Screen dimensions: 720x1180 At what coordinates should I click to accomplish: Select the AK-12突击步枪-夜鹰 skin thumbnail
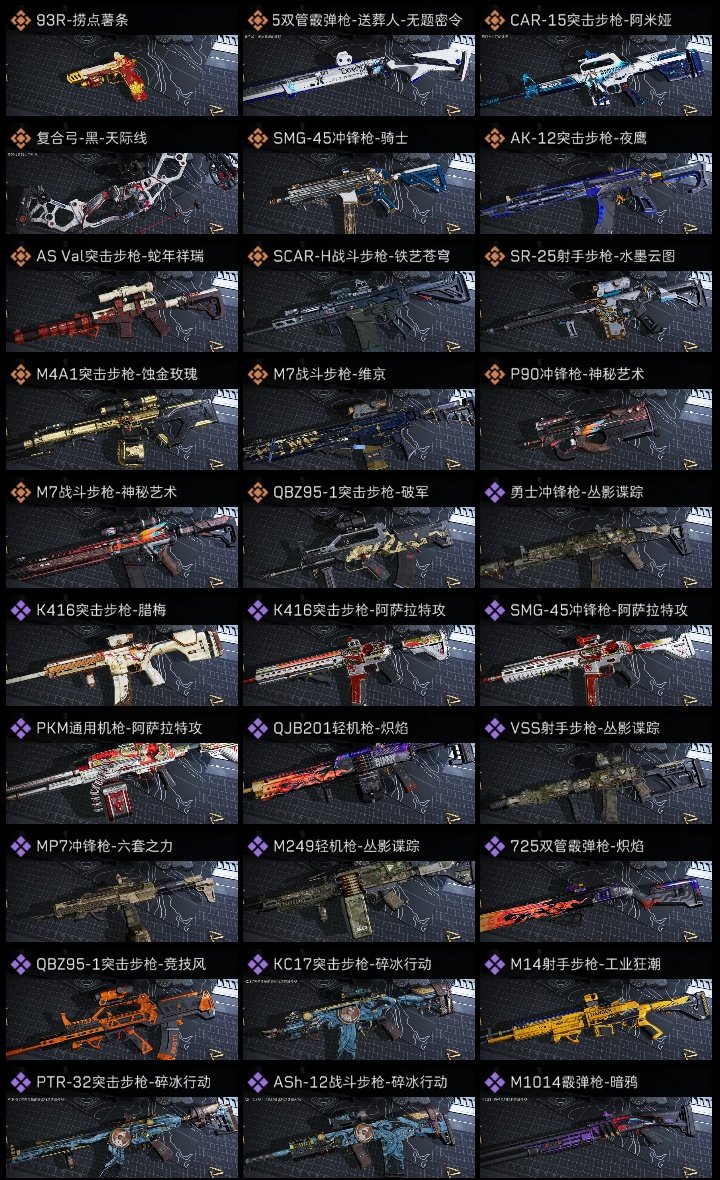pyautogui.click(x=596, y=193)
